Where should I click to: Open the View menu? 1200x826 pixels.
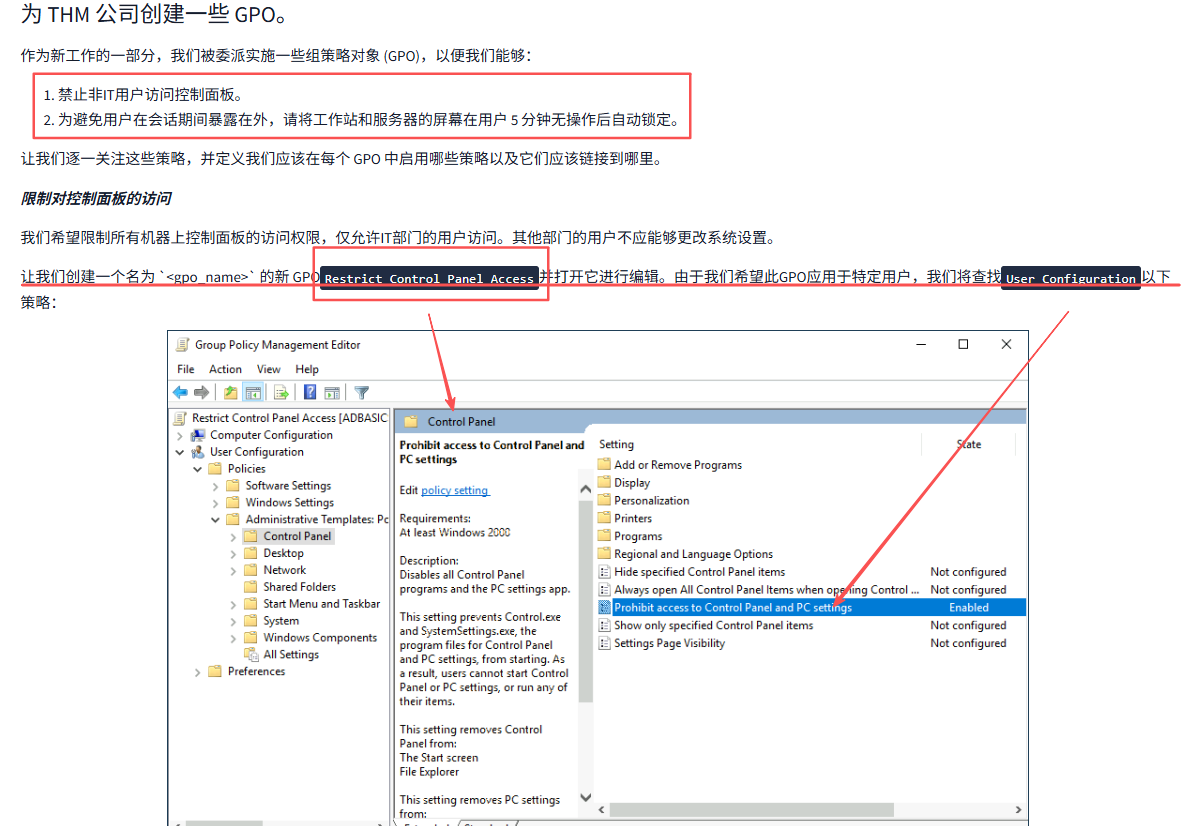point(269,369)
